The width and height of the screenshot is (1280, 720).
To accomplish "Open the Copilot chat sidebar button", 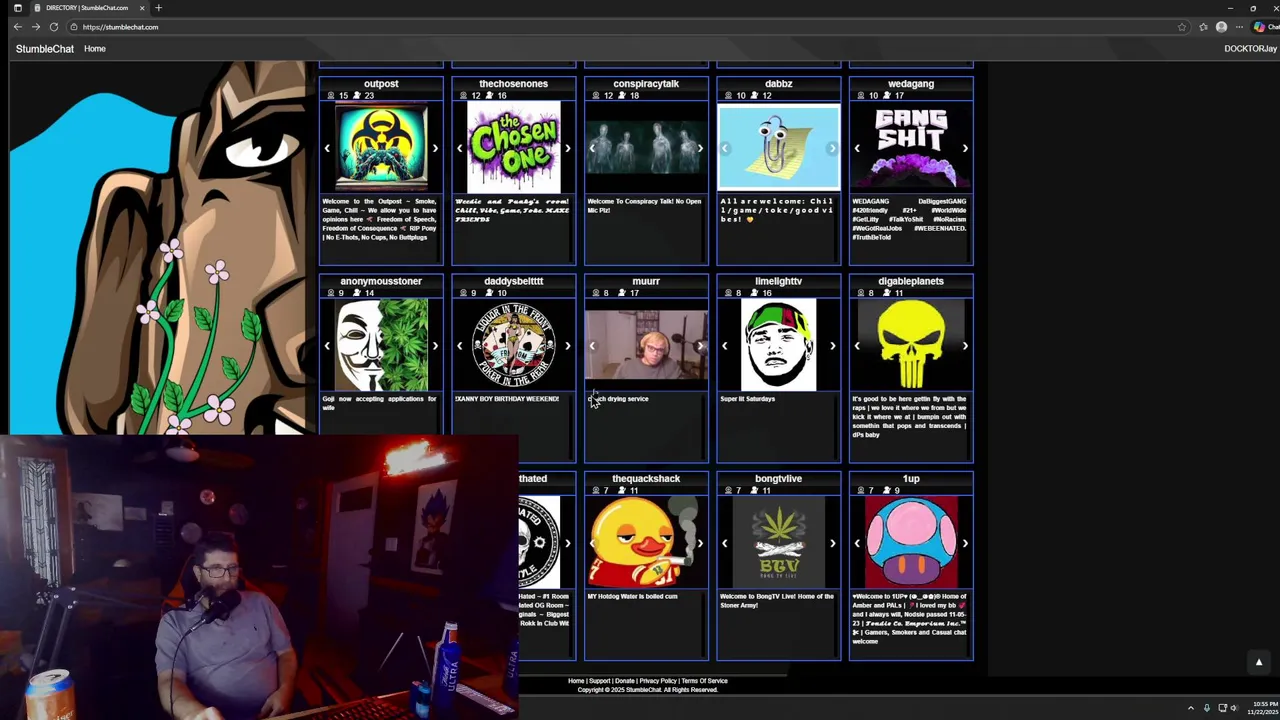I will pyautogui.click(x=1264, y=27).
